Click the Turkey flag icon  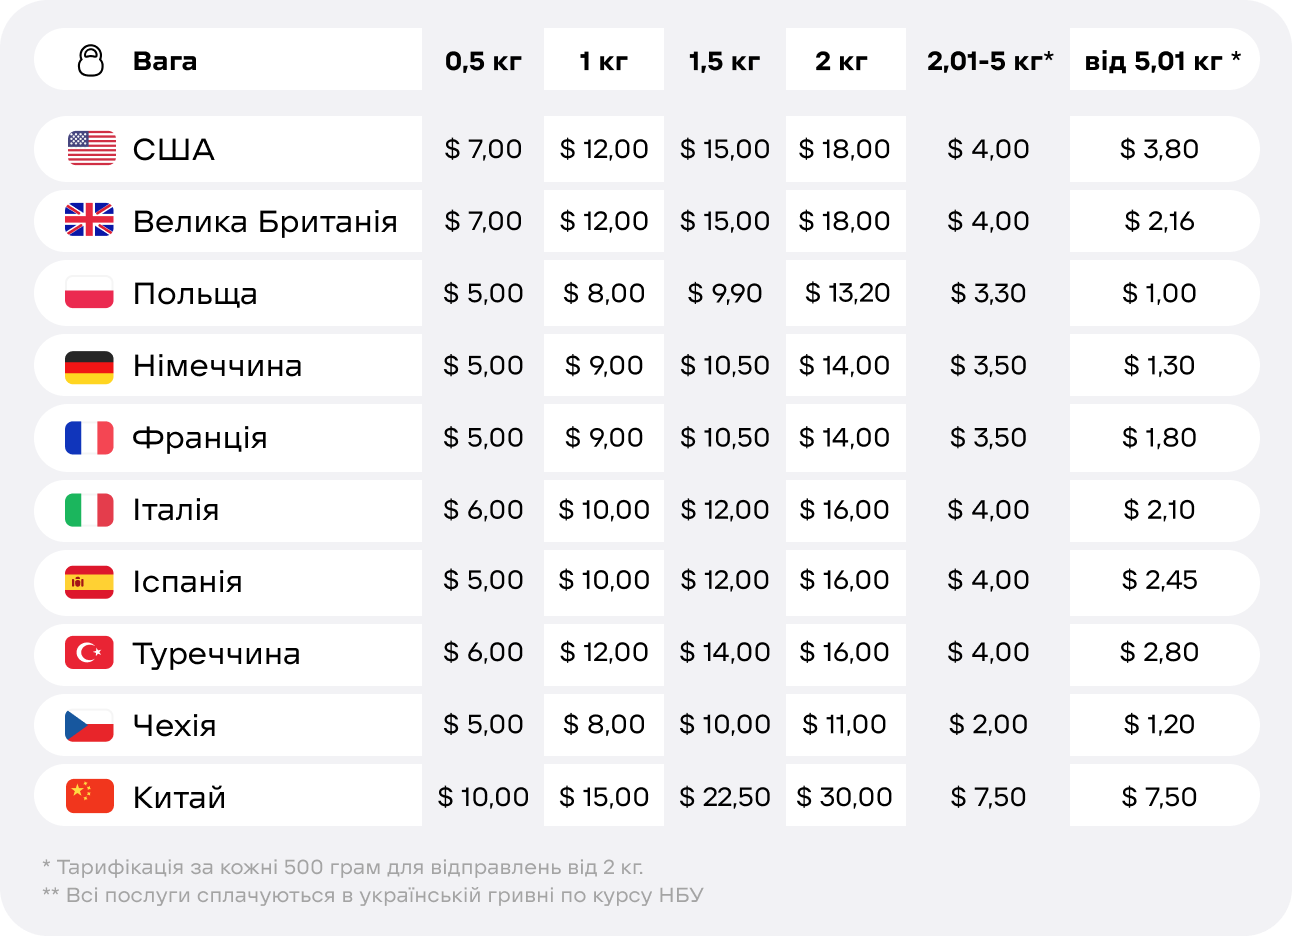90,653
